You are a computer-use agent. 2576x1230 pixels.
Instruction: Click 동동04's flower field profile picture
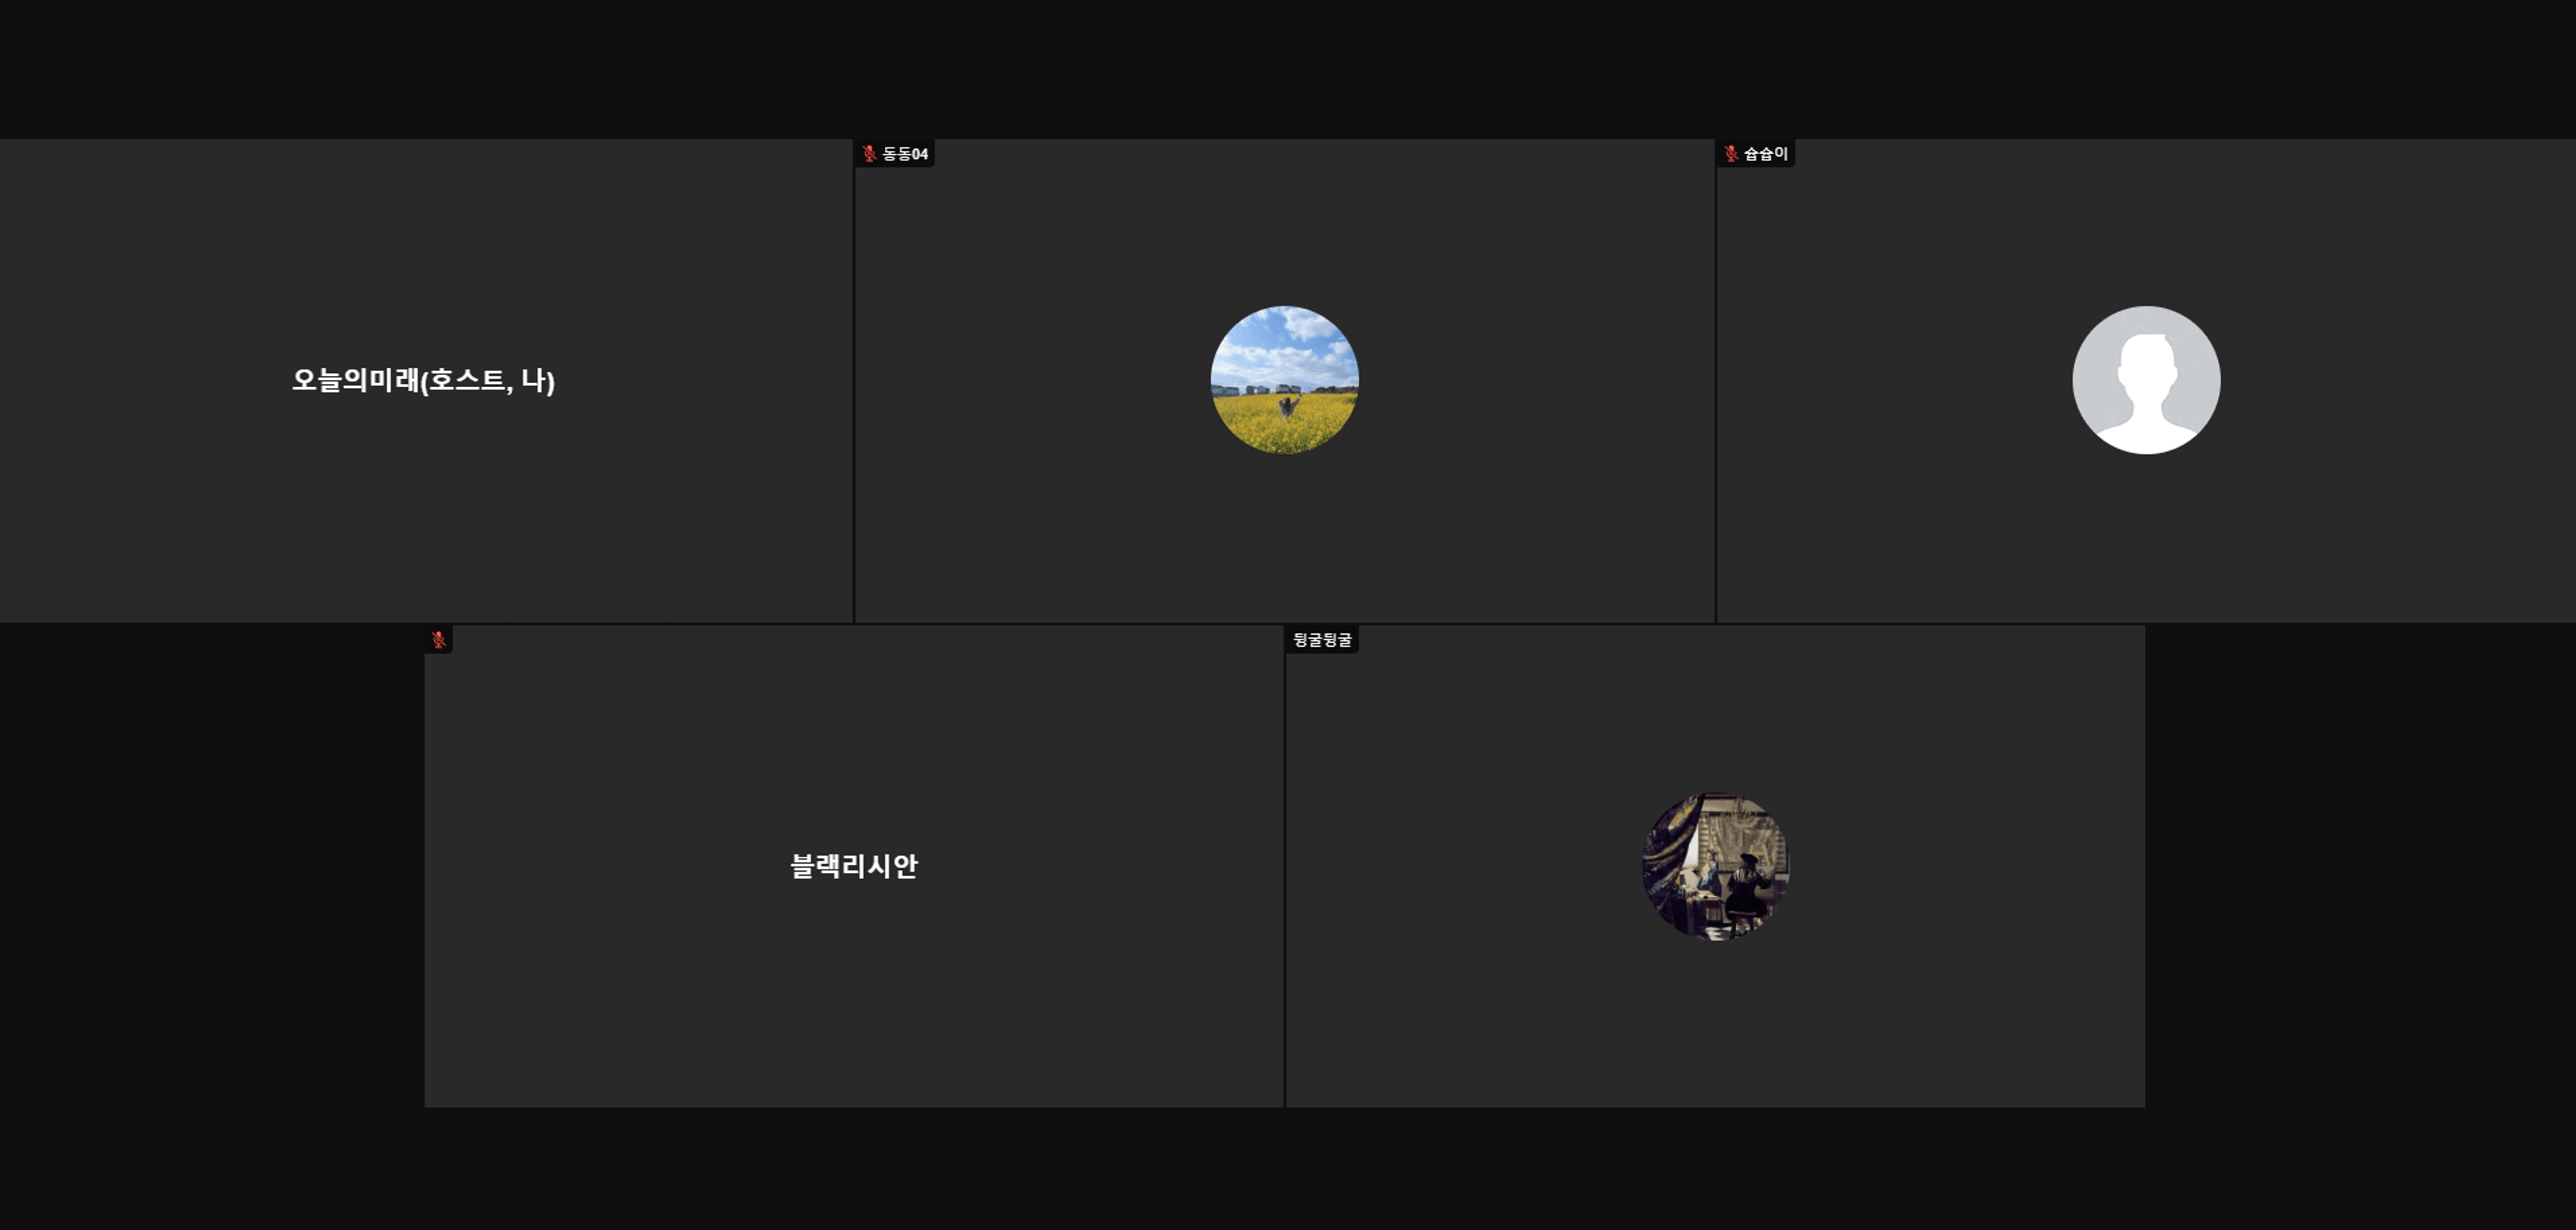[x=1284, y=380]
